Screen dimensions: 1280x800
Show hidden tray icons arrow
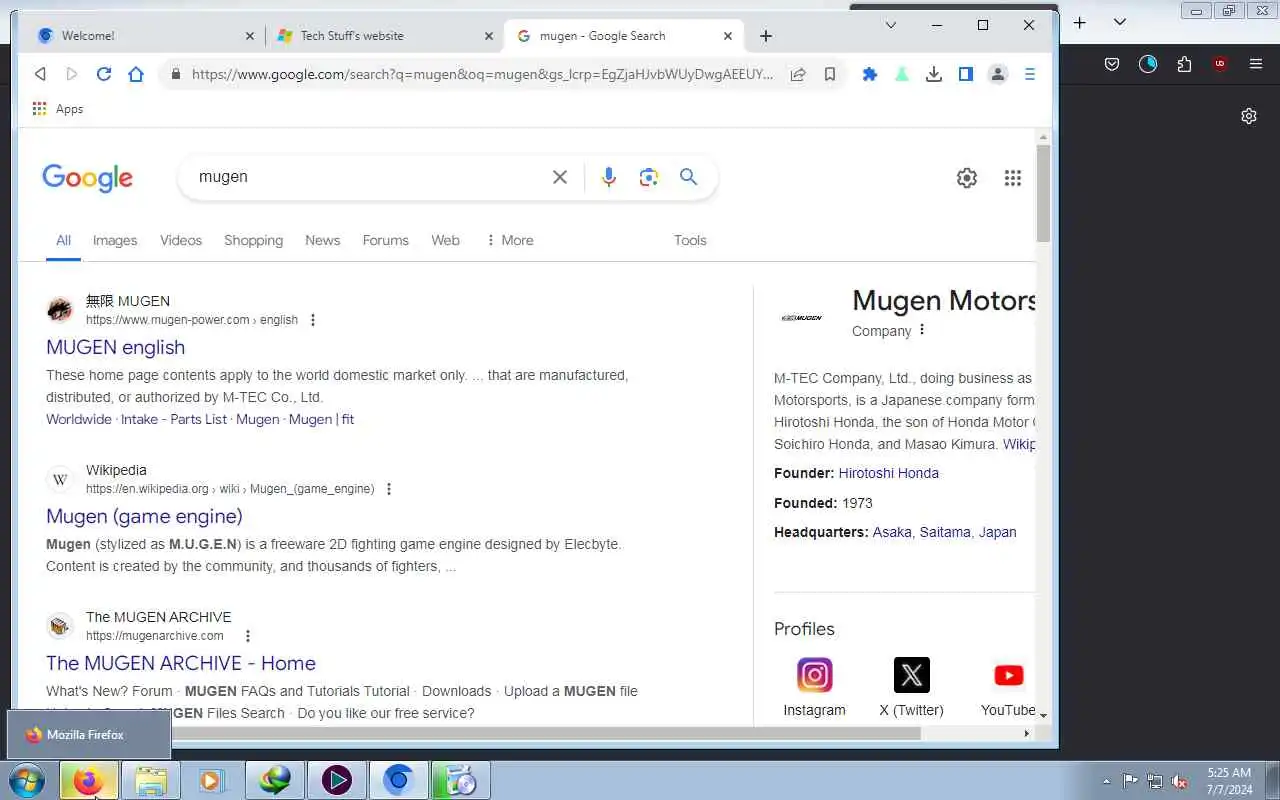coord(1106,781)
